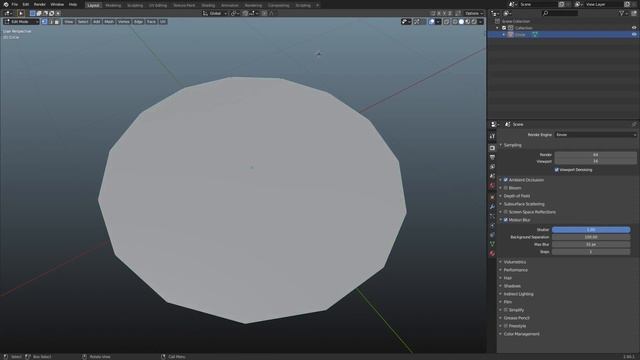Image resolution: width=640 pixels, height=360 pixels.
Task: Click the Render samples field
Action: tap(596, 155)
